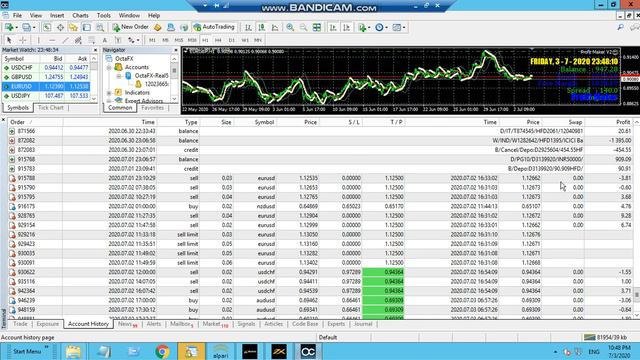Toggle the Terminal window icon

click(87, 27)
